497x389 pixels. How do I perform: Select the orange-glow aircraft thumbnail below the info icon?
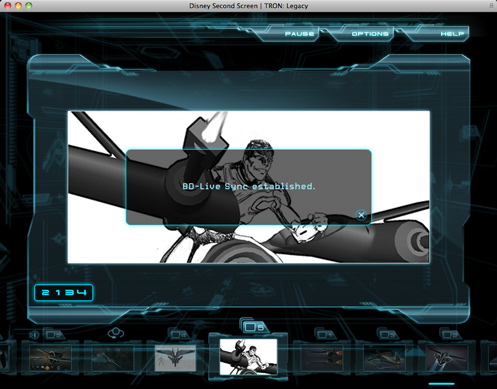50,358
